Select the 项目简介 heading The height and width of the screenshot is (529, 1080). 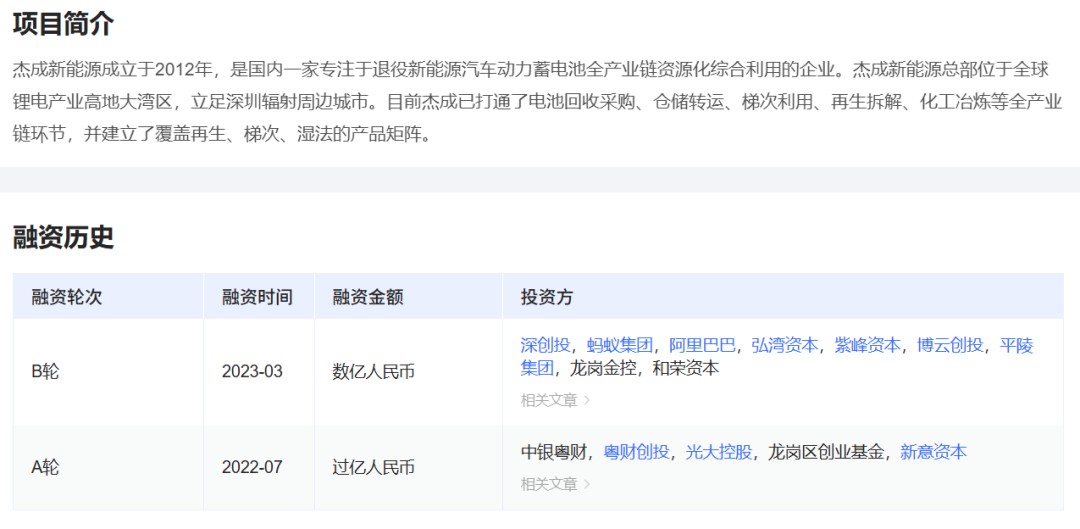click(x=63, y=25)
